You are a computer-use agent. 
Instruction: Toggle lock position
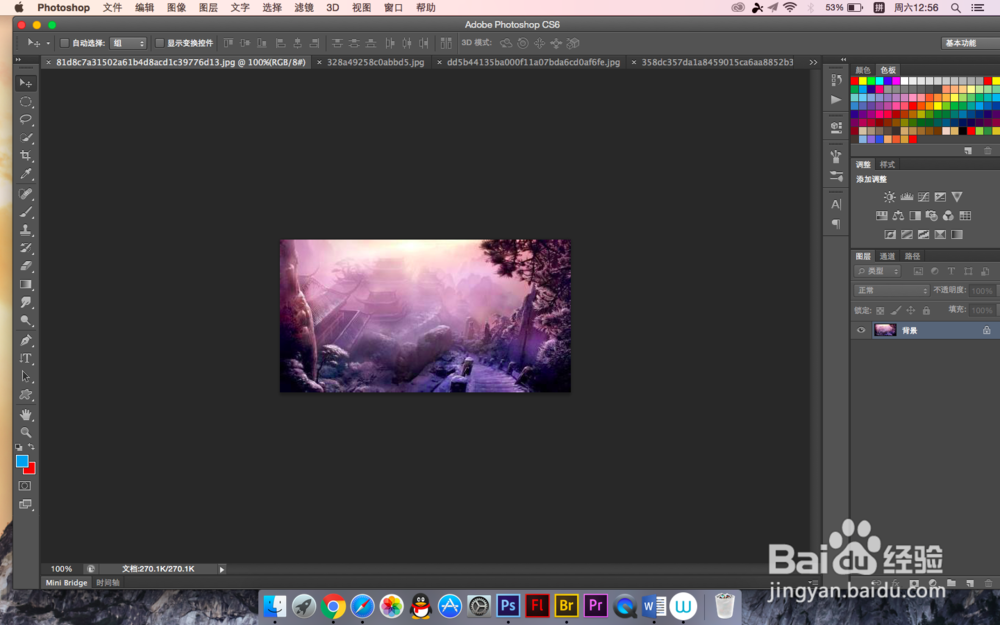pyautogui.click(x=911, y=311)
